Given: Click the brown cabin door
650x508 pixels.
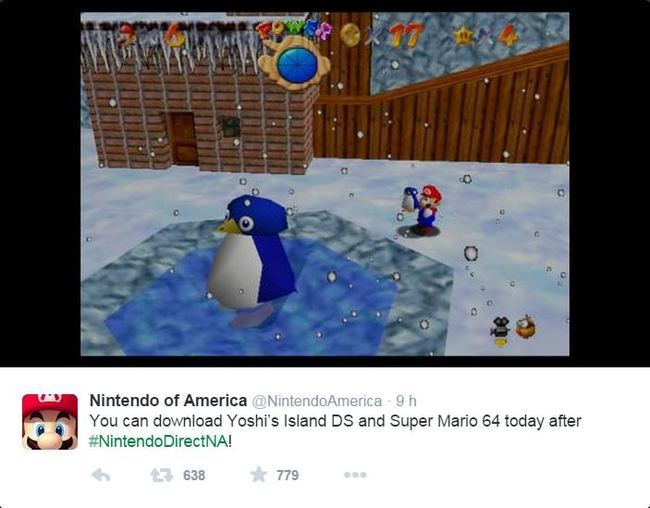Looking at the screenshot, I should point(182,139).
